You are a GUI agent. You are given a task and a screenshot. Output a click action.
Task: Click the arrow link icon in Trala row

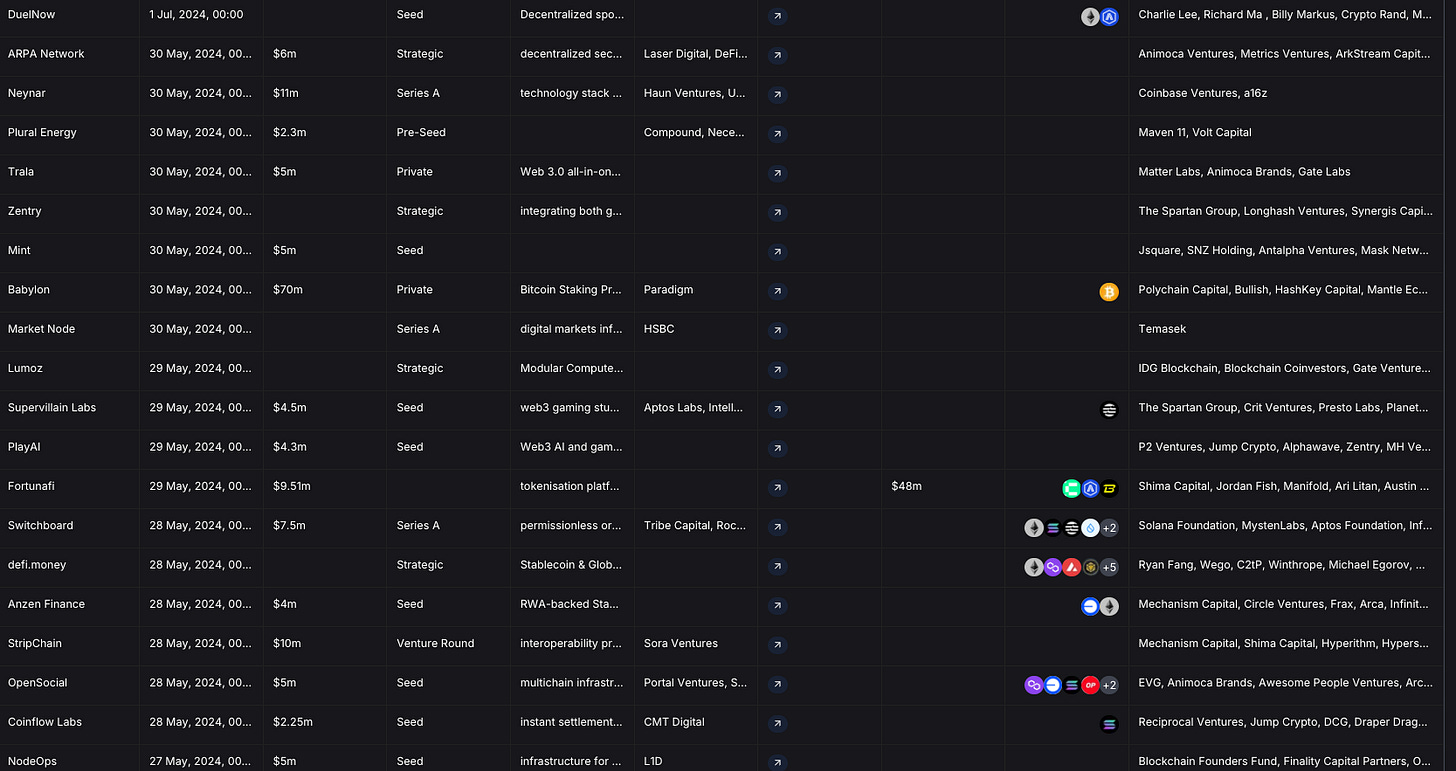coord(778,173)
